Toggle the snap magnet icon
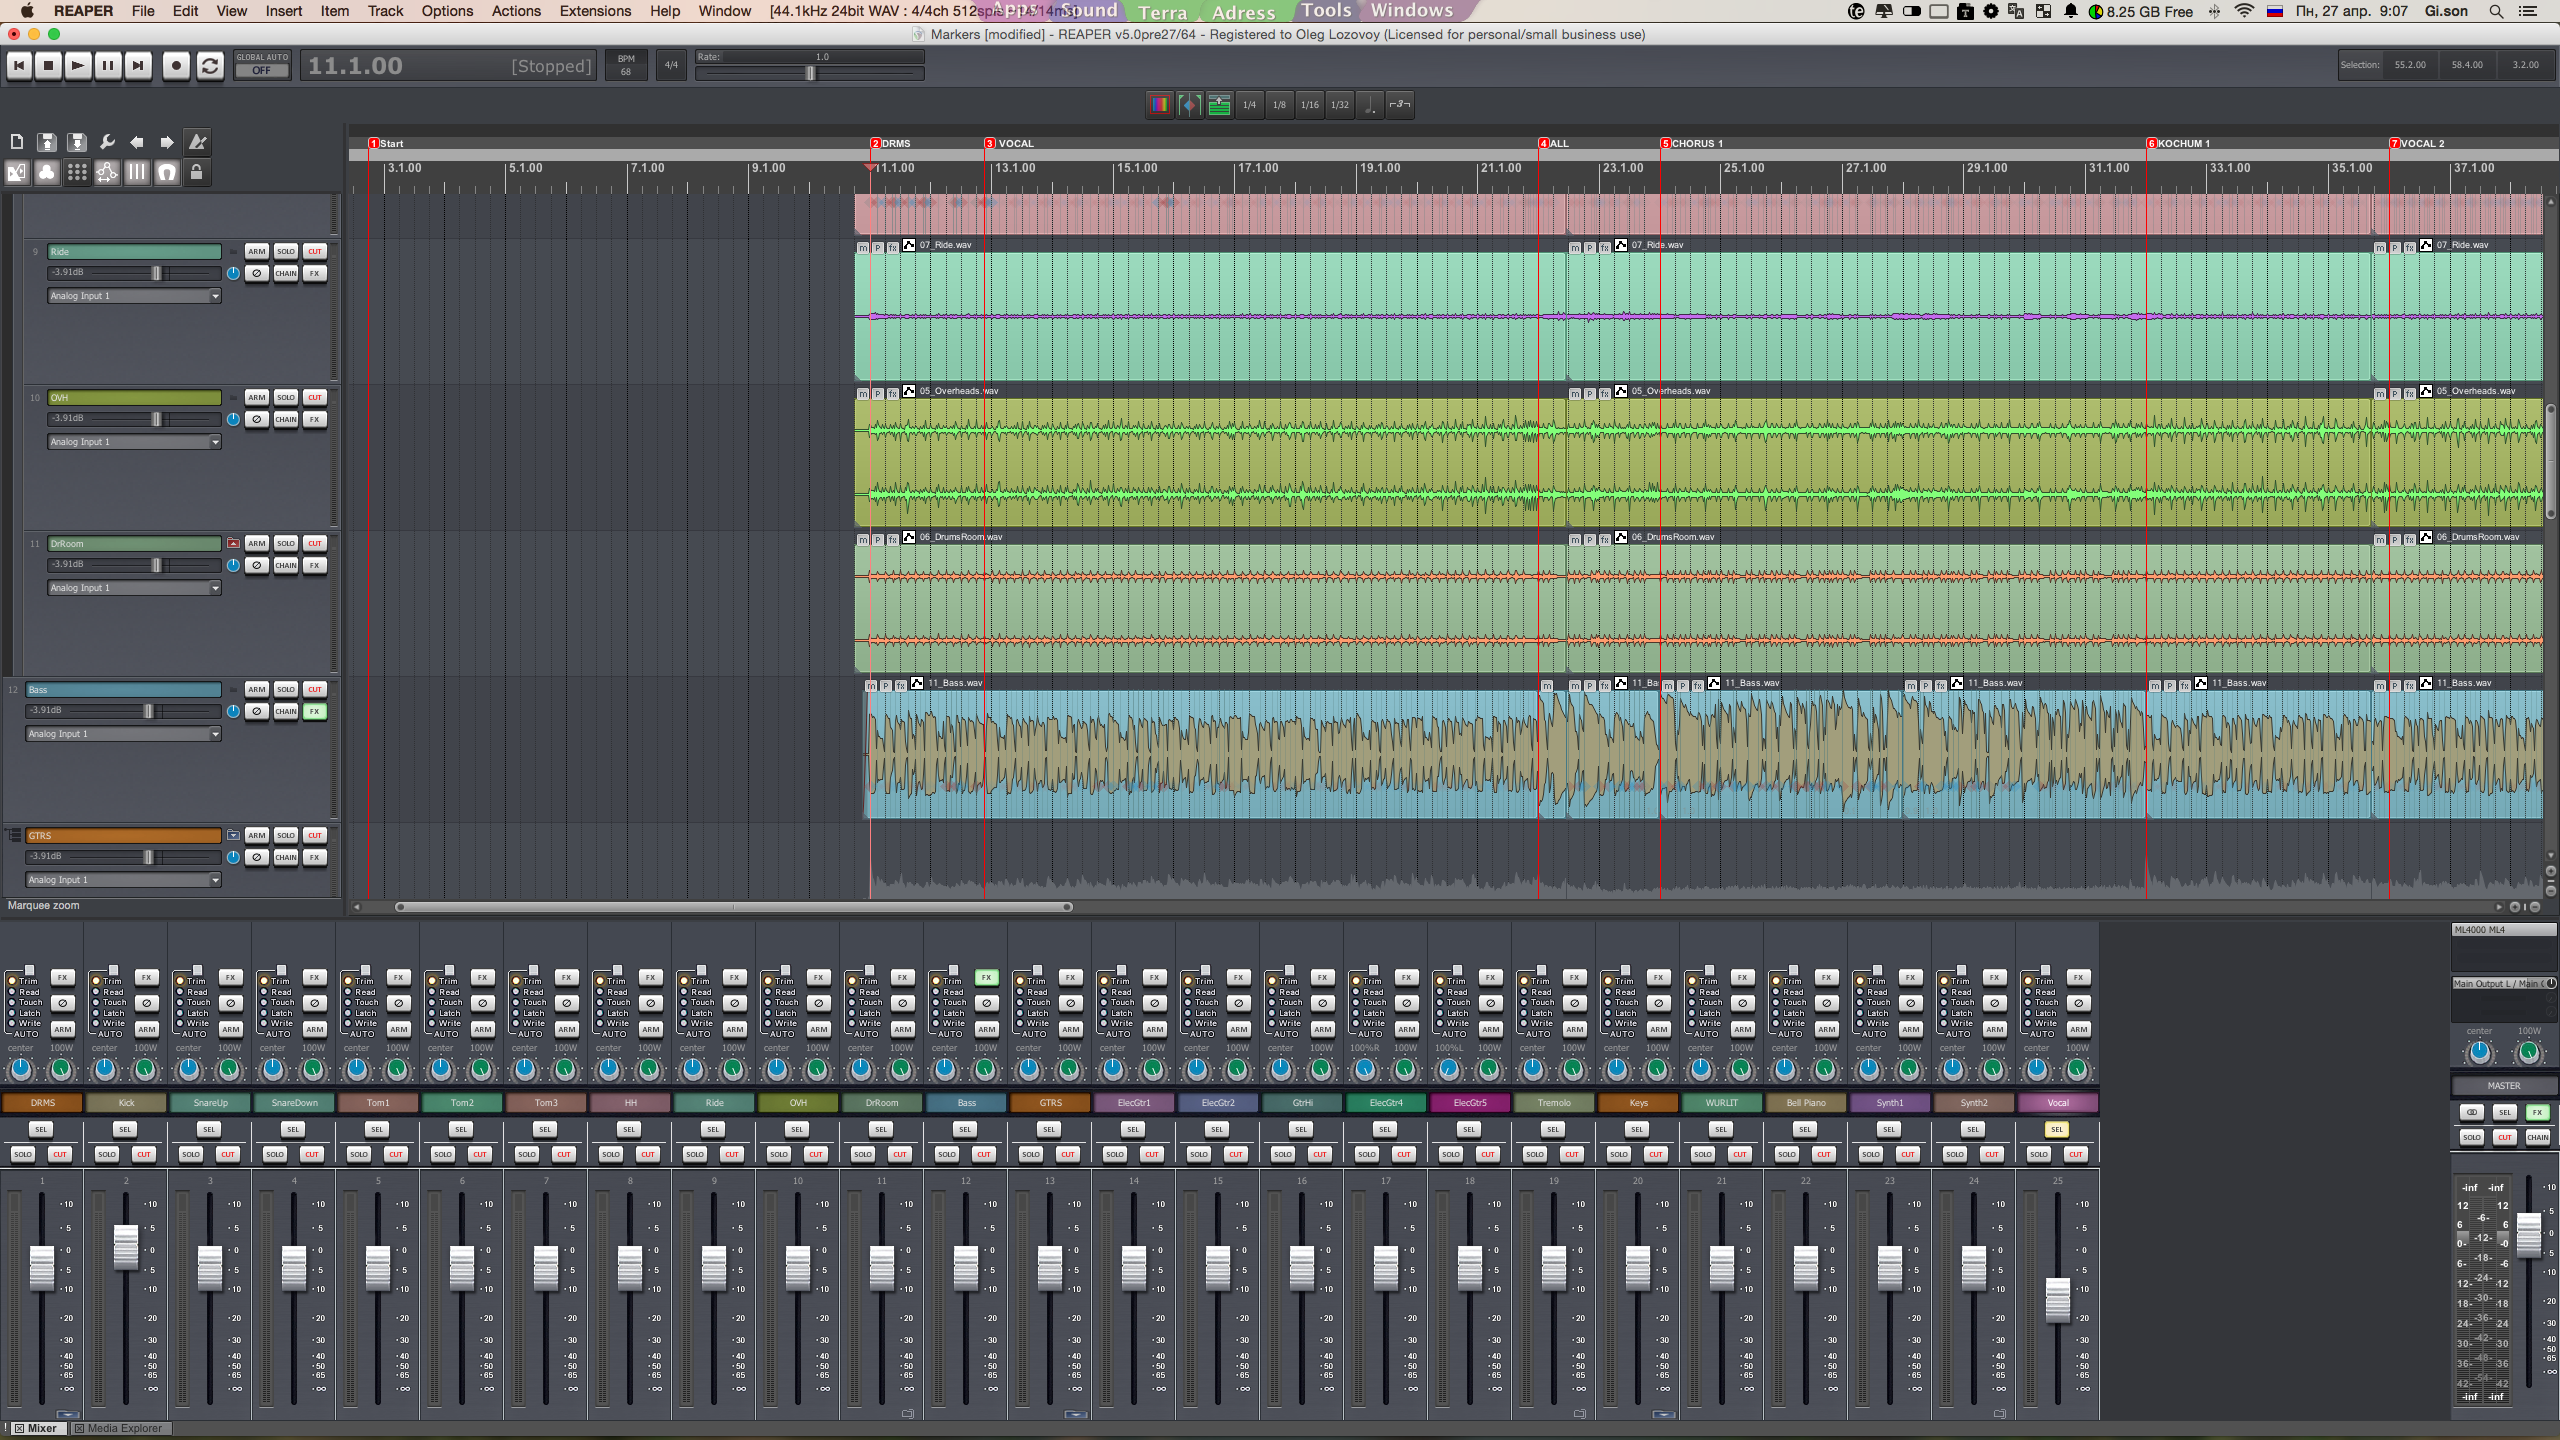Viewport: 2560px width, 1440px height. [167, 172]
